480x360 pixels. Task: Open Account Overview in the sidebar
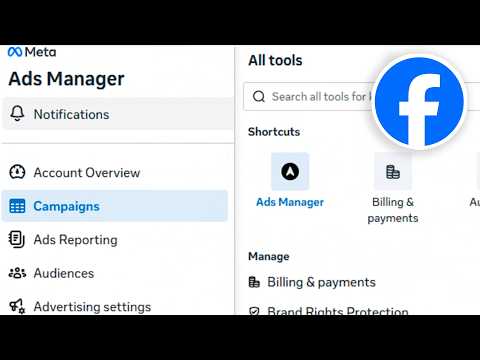coord(87,173)
